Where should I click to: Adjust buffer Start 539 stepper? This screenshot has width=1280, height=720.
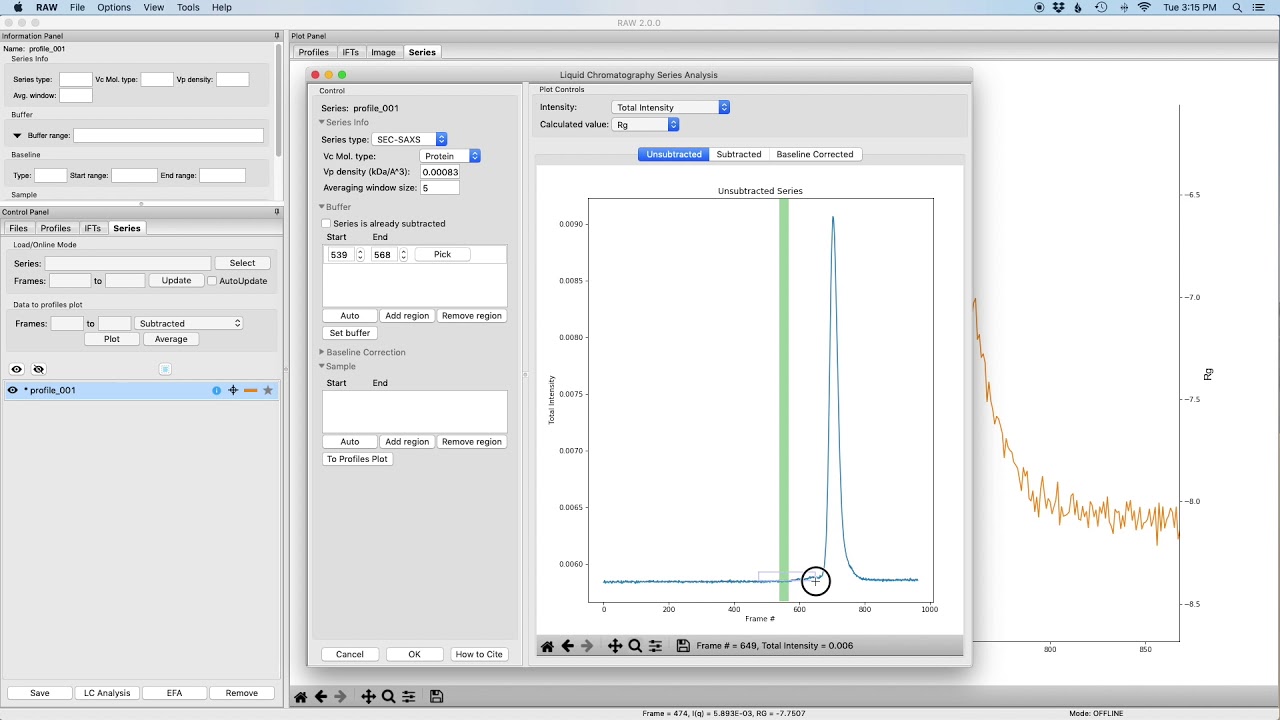coord(360,255)
